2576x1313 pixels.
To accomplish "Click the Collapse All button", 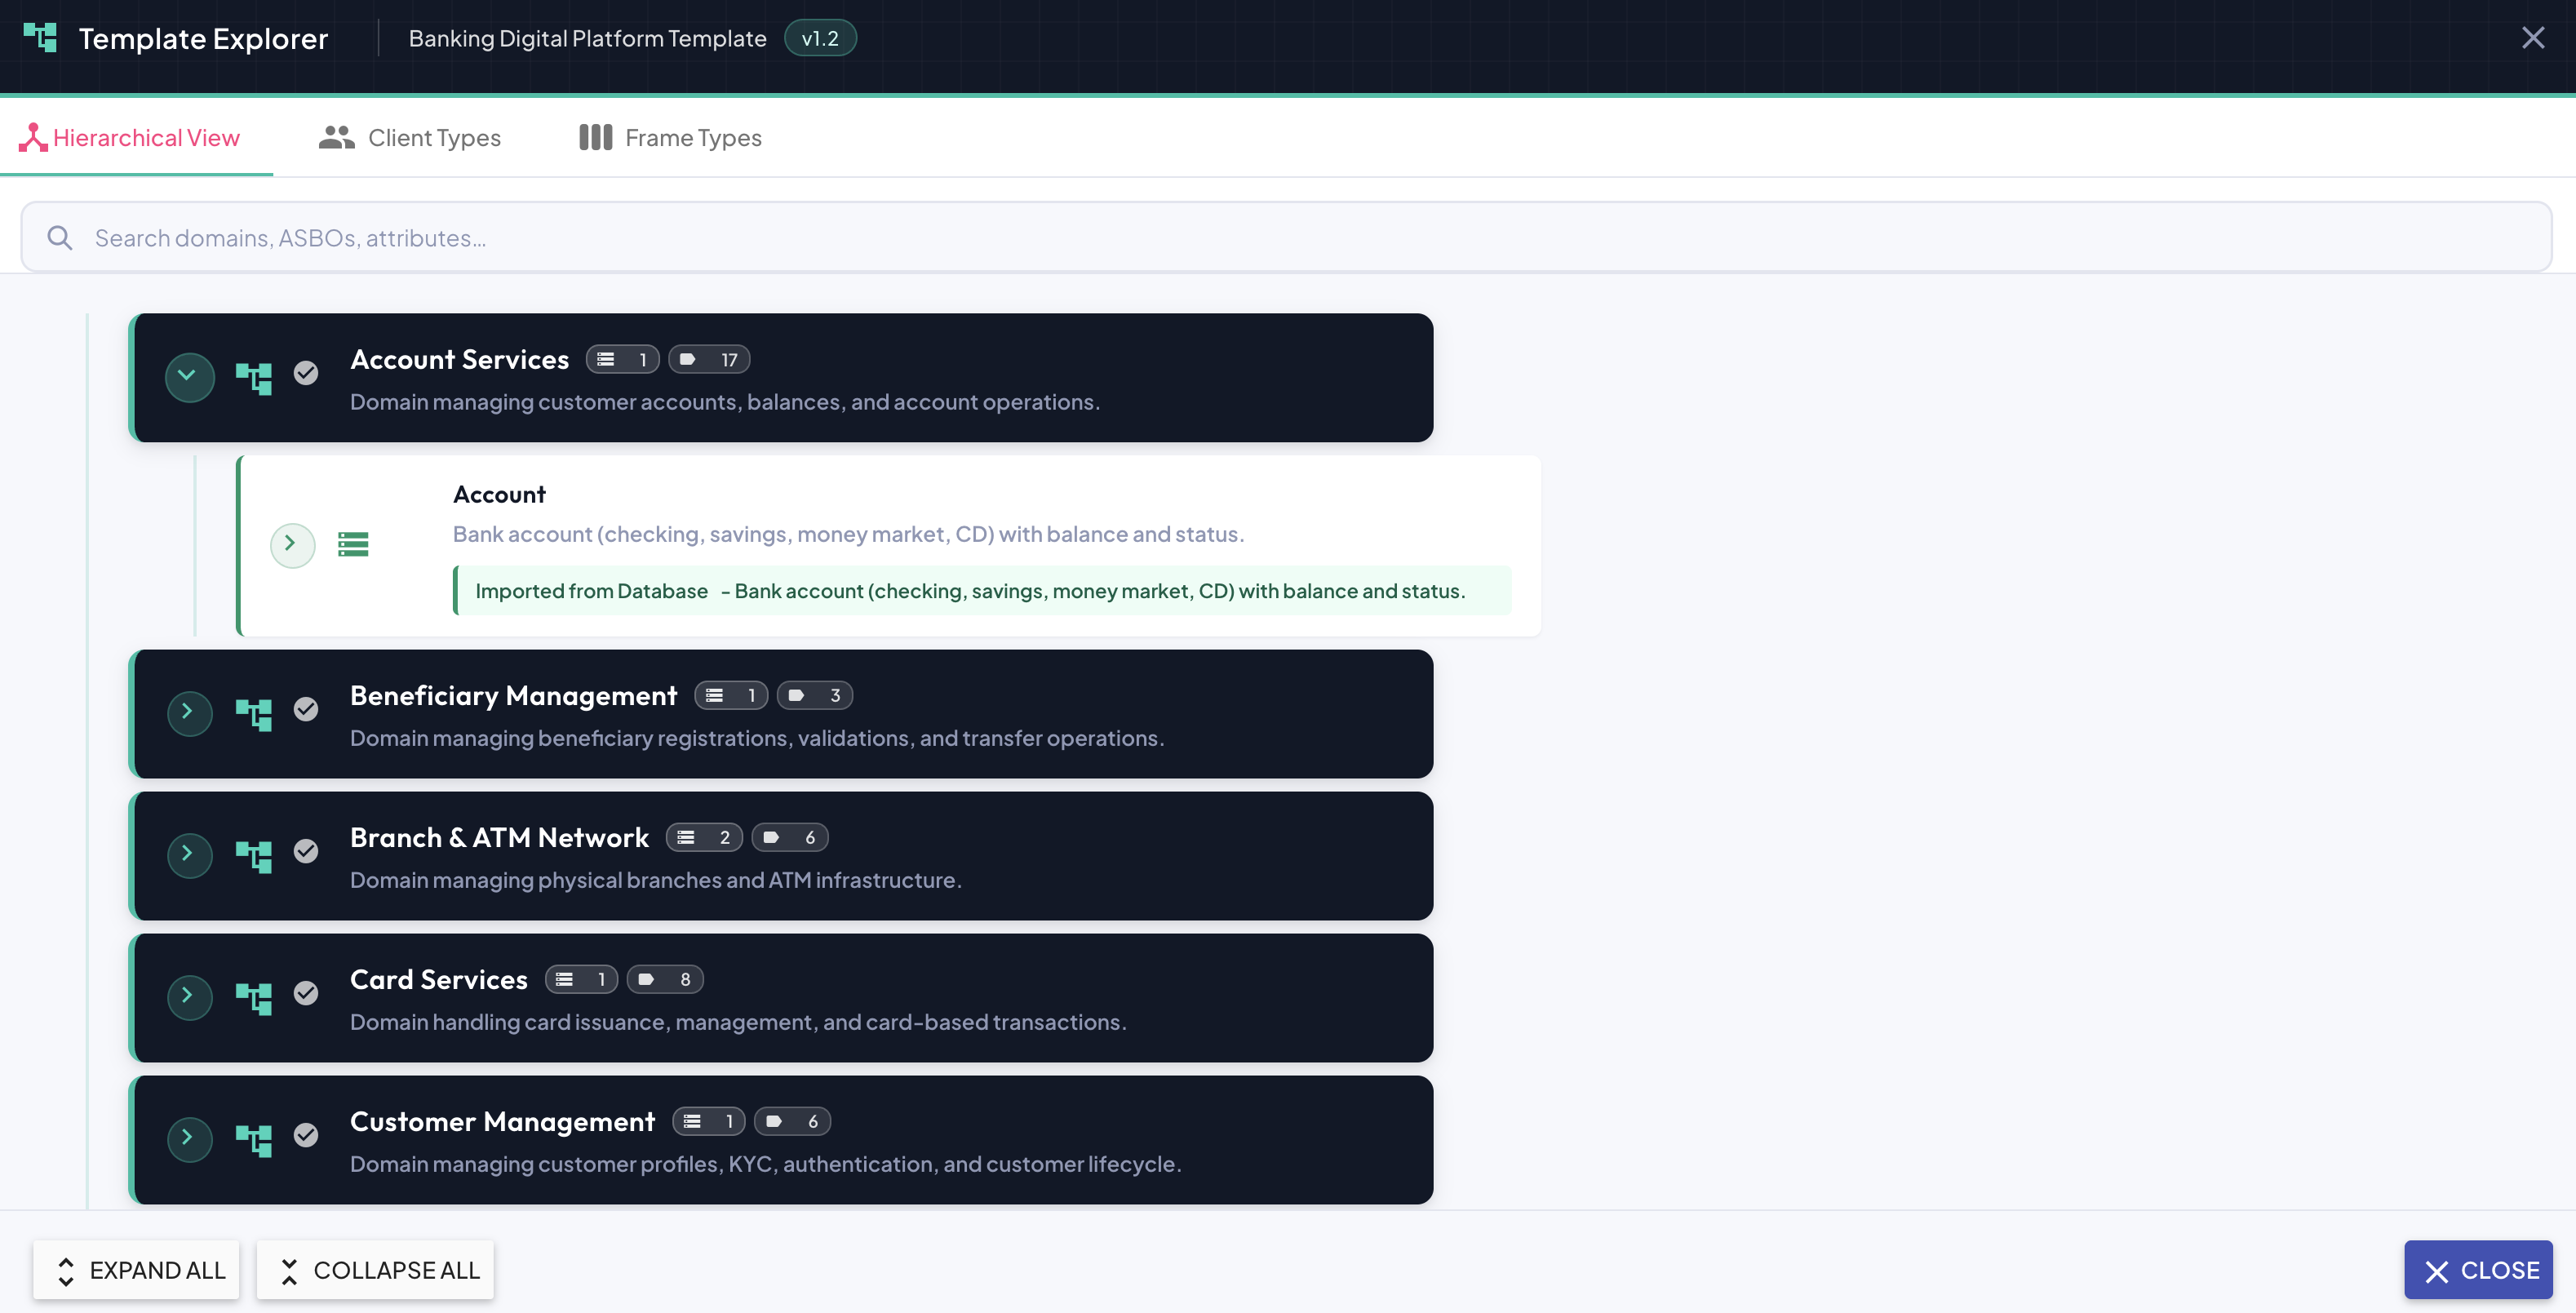I will coord(375,1270).
